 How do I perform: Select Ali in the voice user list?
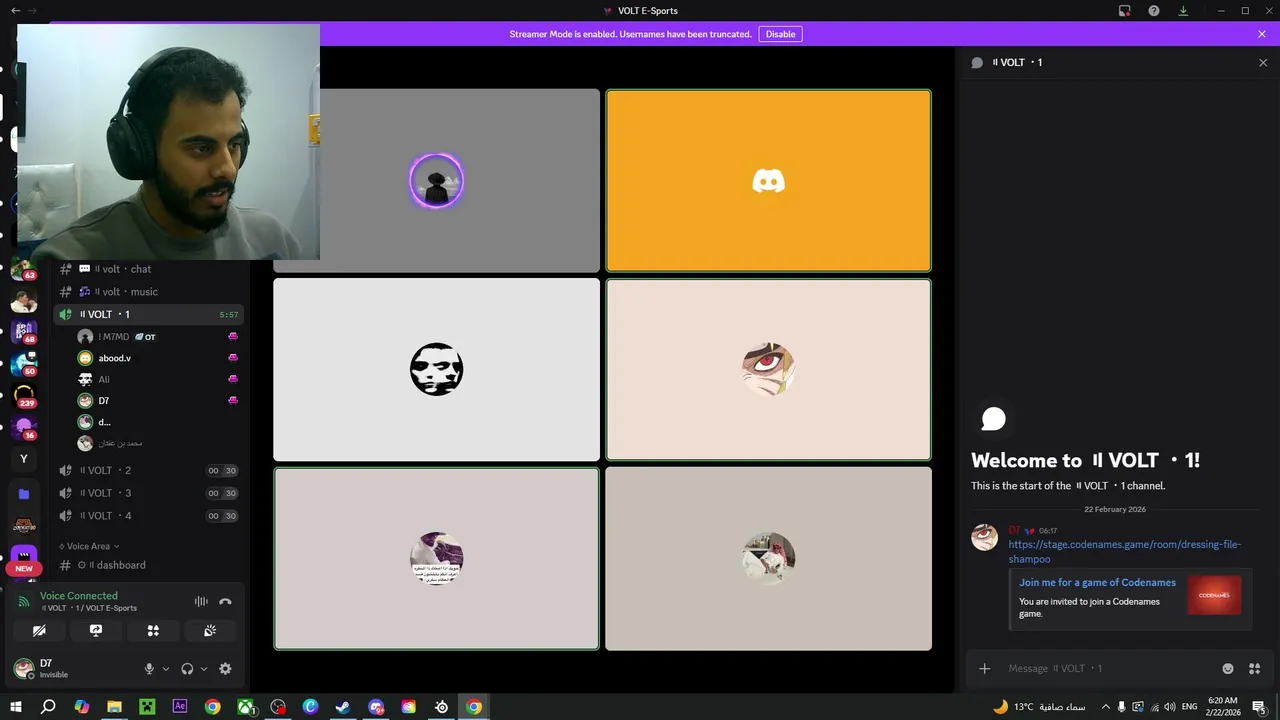click(x=158, y=379)
